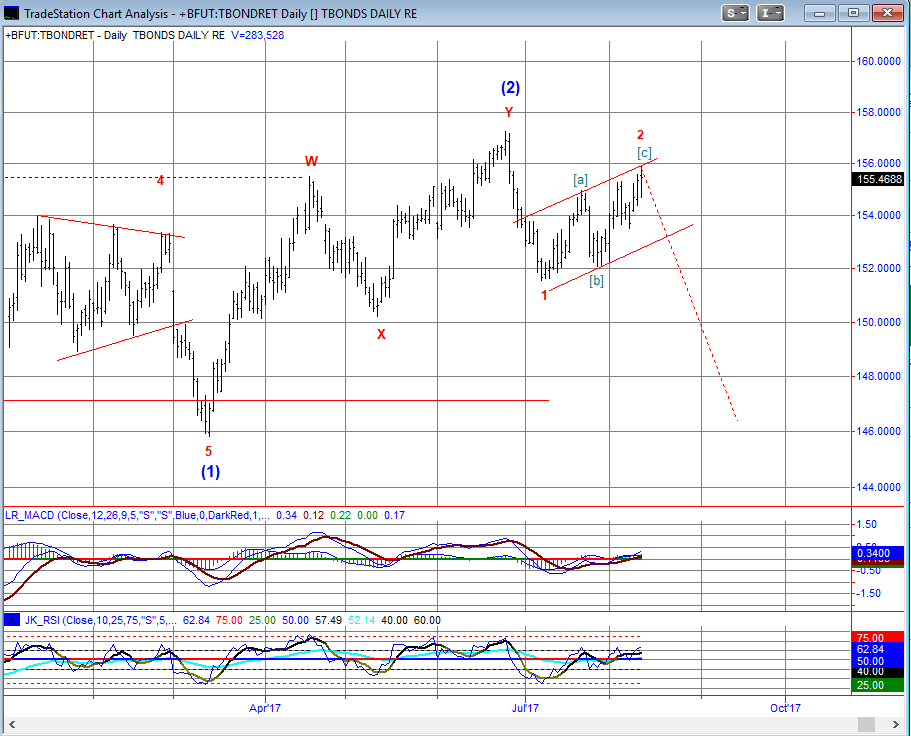Click the 150.0000 price axis label
Screen dimensions: 911x736
pos(879,322)
